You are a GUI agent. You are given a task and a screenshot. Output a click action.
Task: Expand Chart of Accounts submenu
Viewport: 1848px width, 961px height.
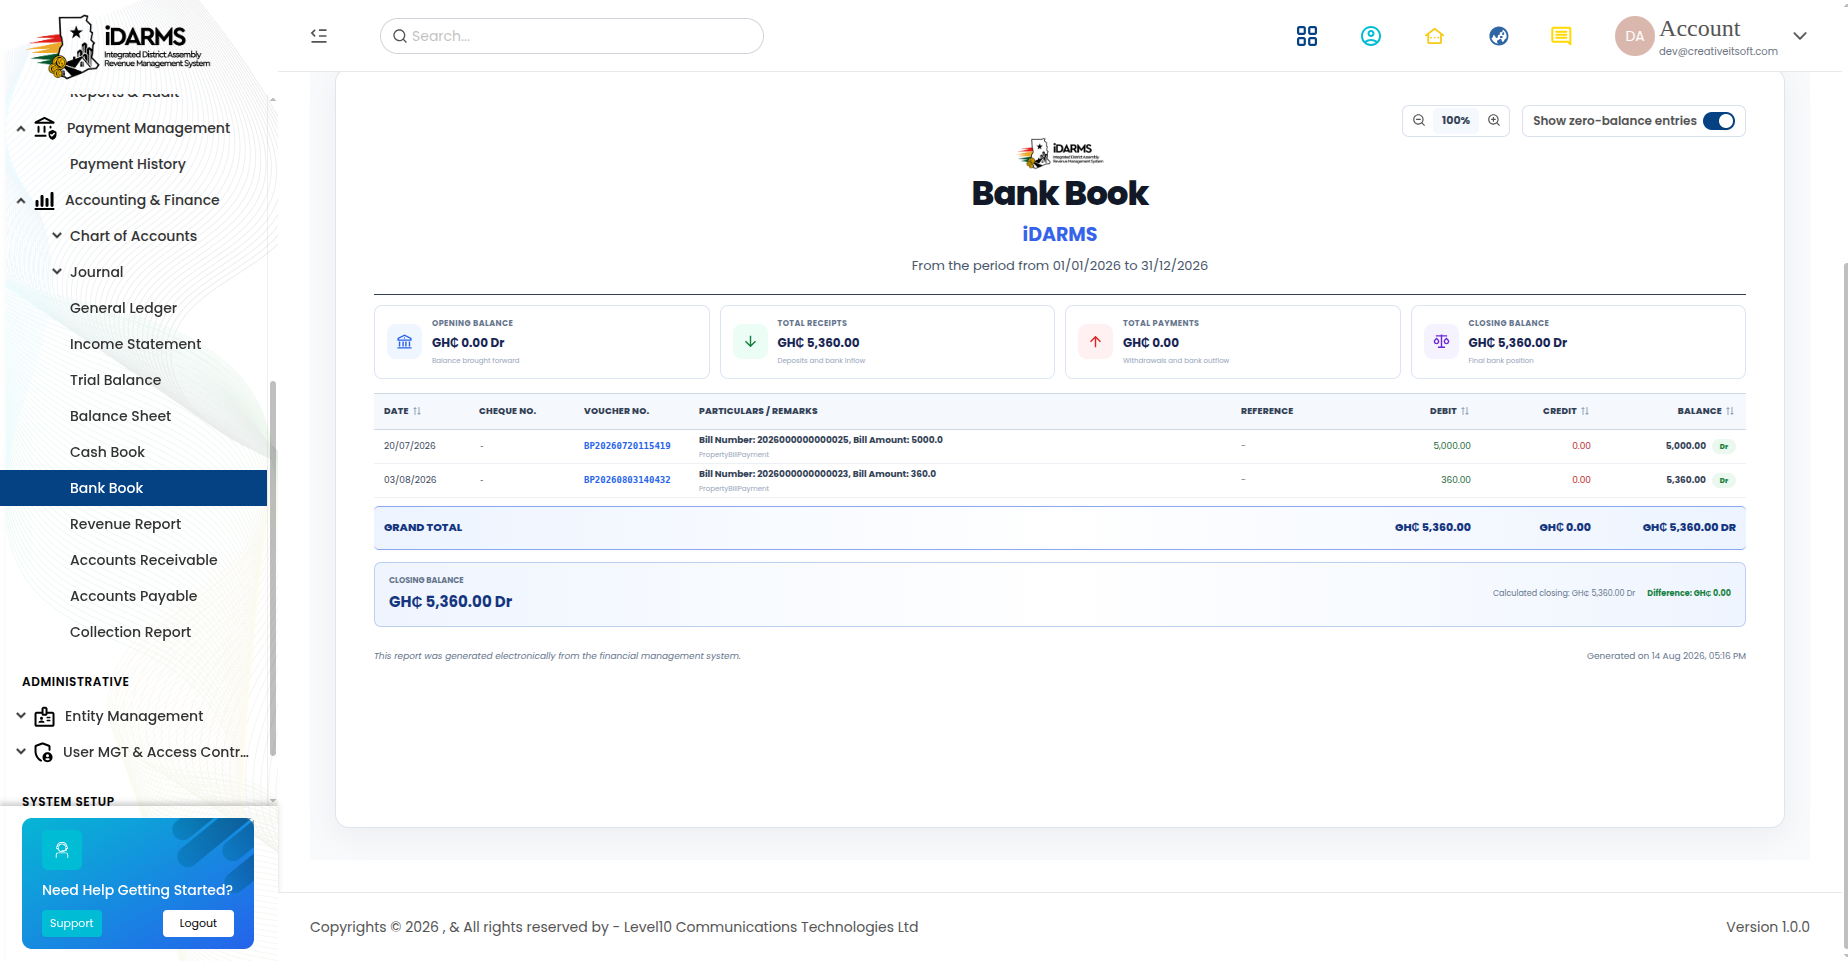click(57, 236)
